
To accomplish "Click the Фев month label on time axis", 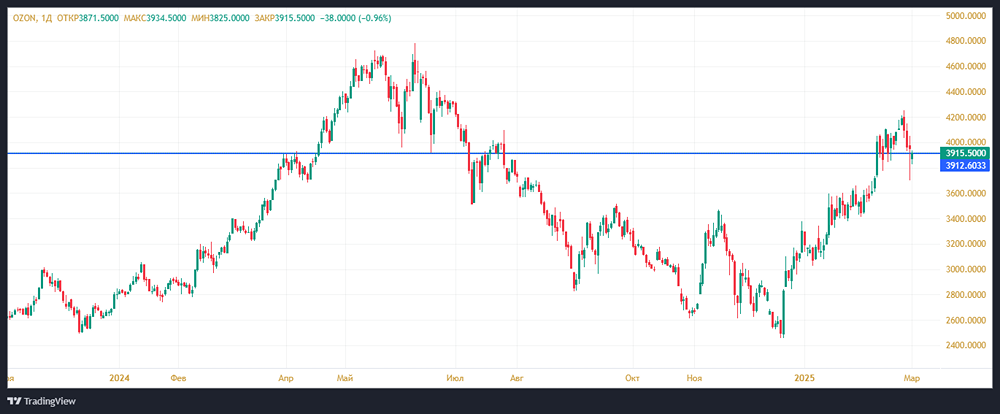I will pyautogui.click(x=178, y=378).
